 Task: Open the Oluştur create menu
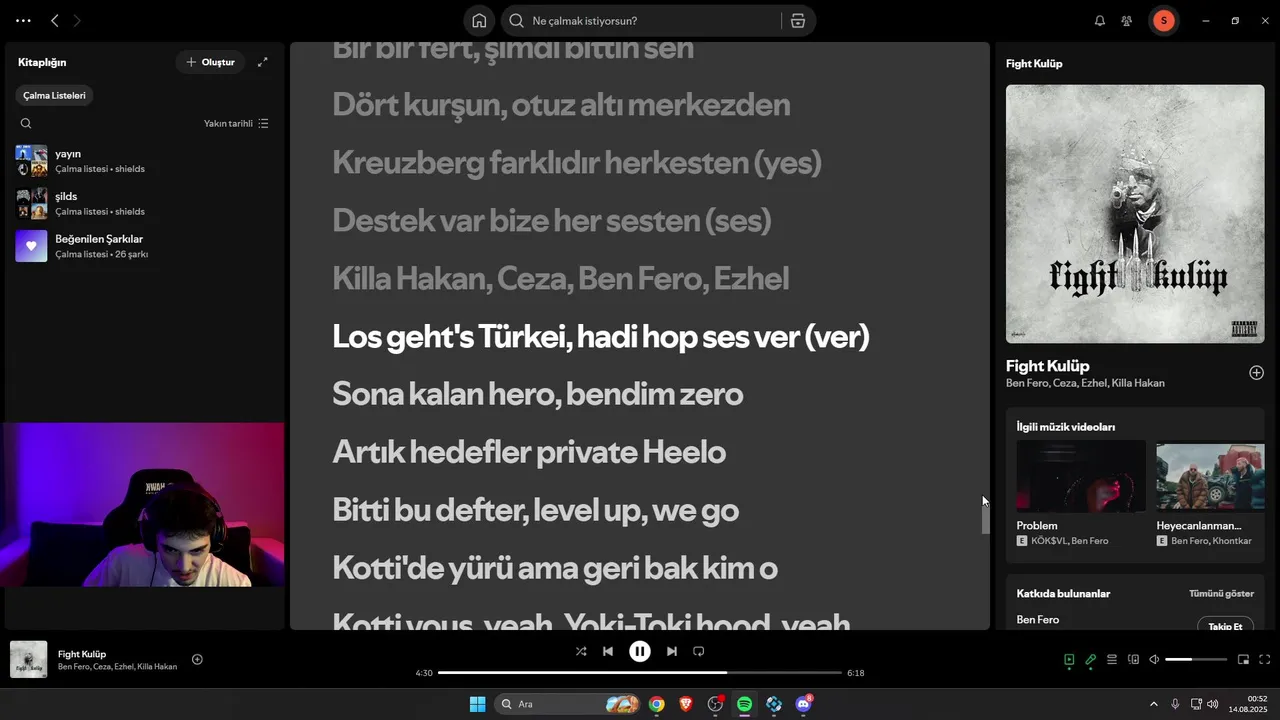[x=210, y=62]
